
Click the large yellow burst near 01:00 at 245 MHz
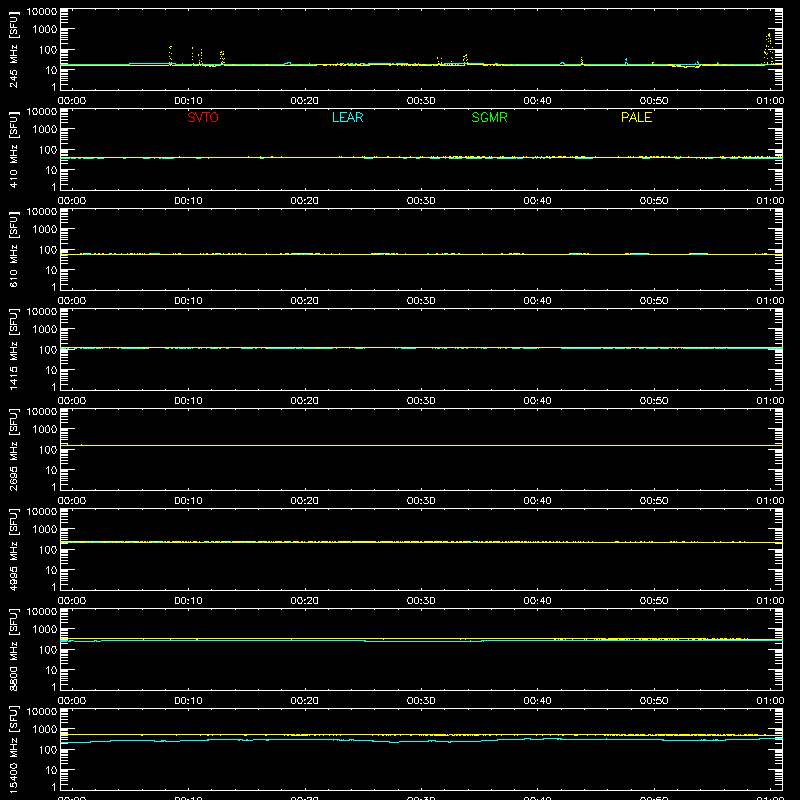768,48
